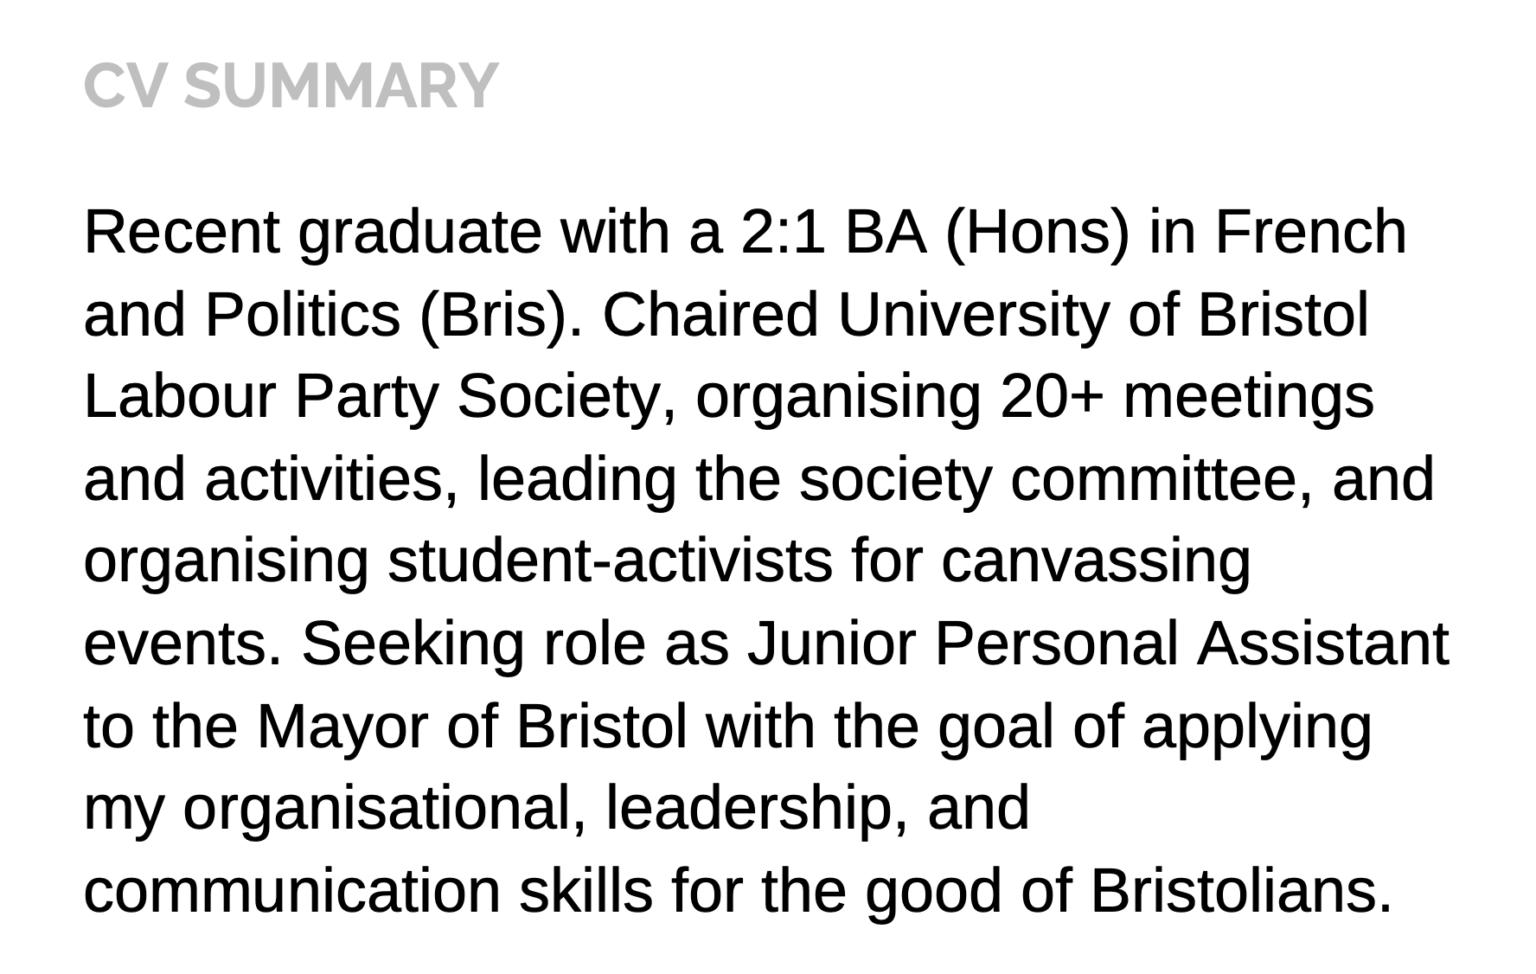The width and height of the screenshot is (1536, 974).
Task: Click the word "Bristolians"
Action: pyautogui.click(x=1240, y=892)
